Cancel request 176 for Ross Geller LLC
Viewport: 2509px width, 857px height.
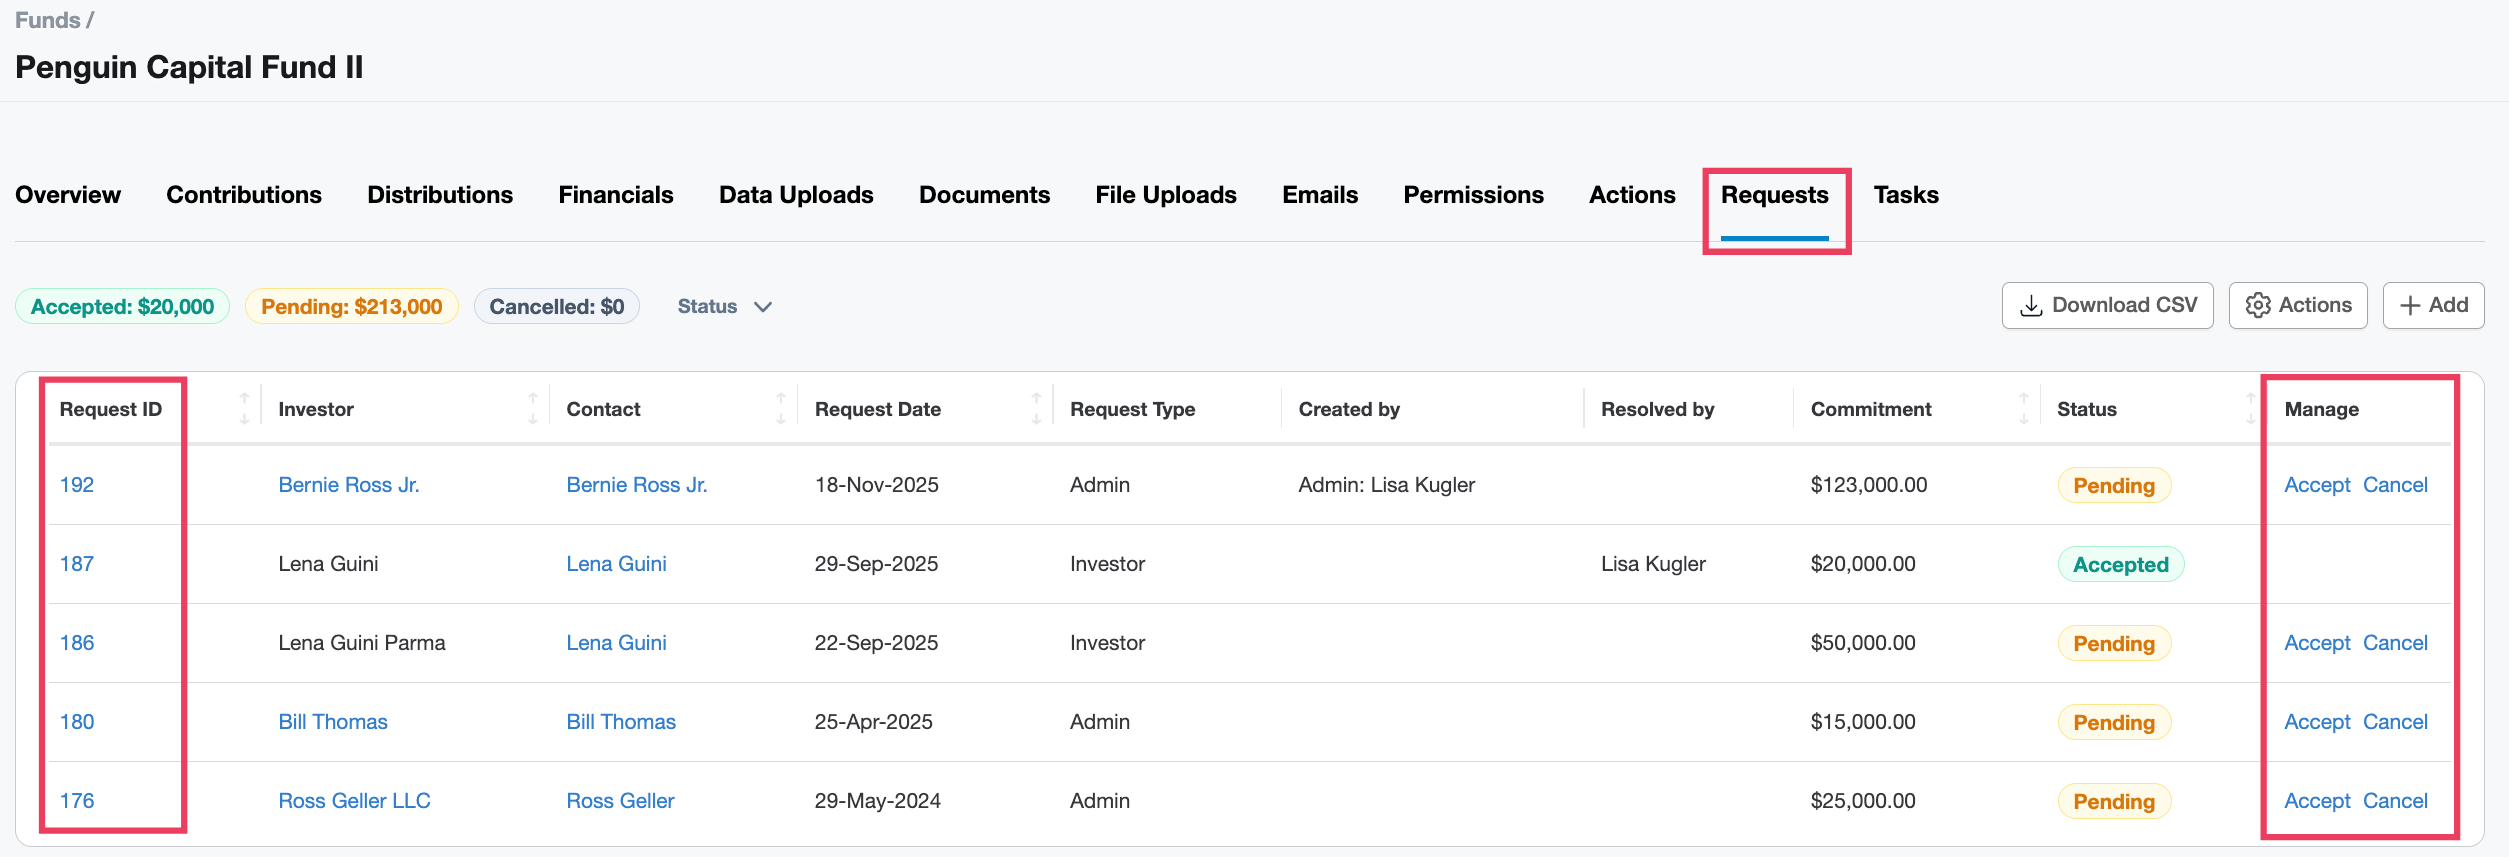pyautogui.click(x=2395, y=801)
